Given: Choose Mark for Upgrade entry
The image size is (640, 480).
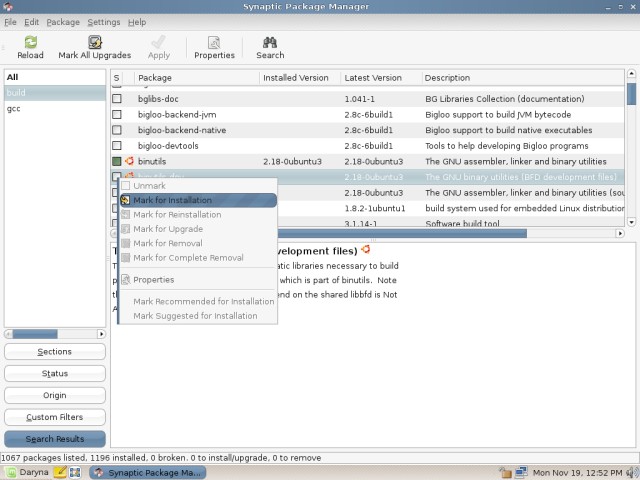Looking at the screenshot, I should coord(198,229).
